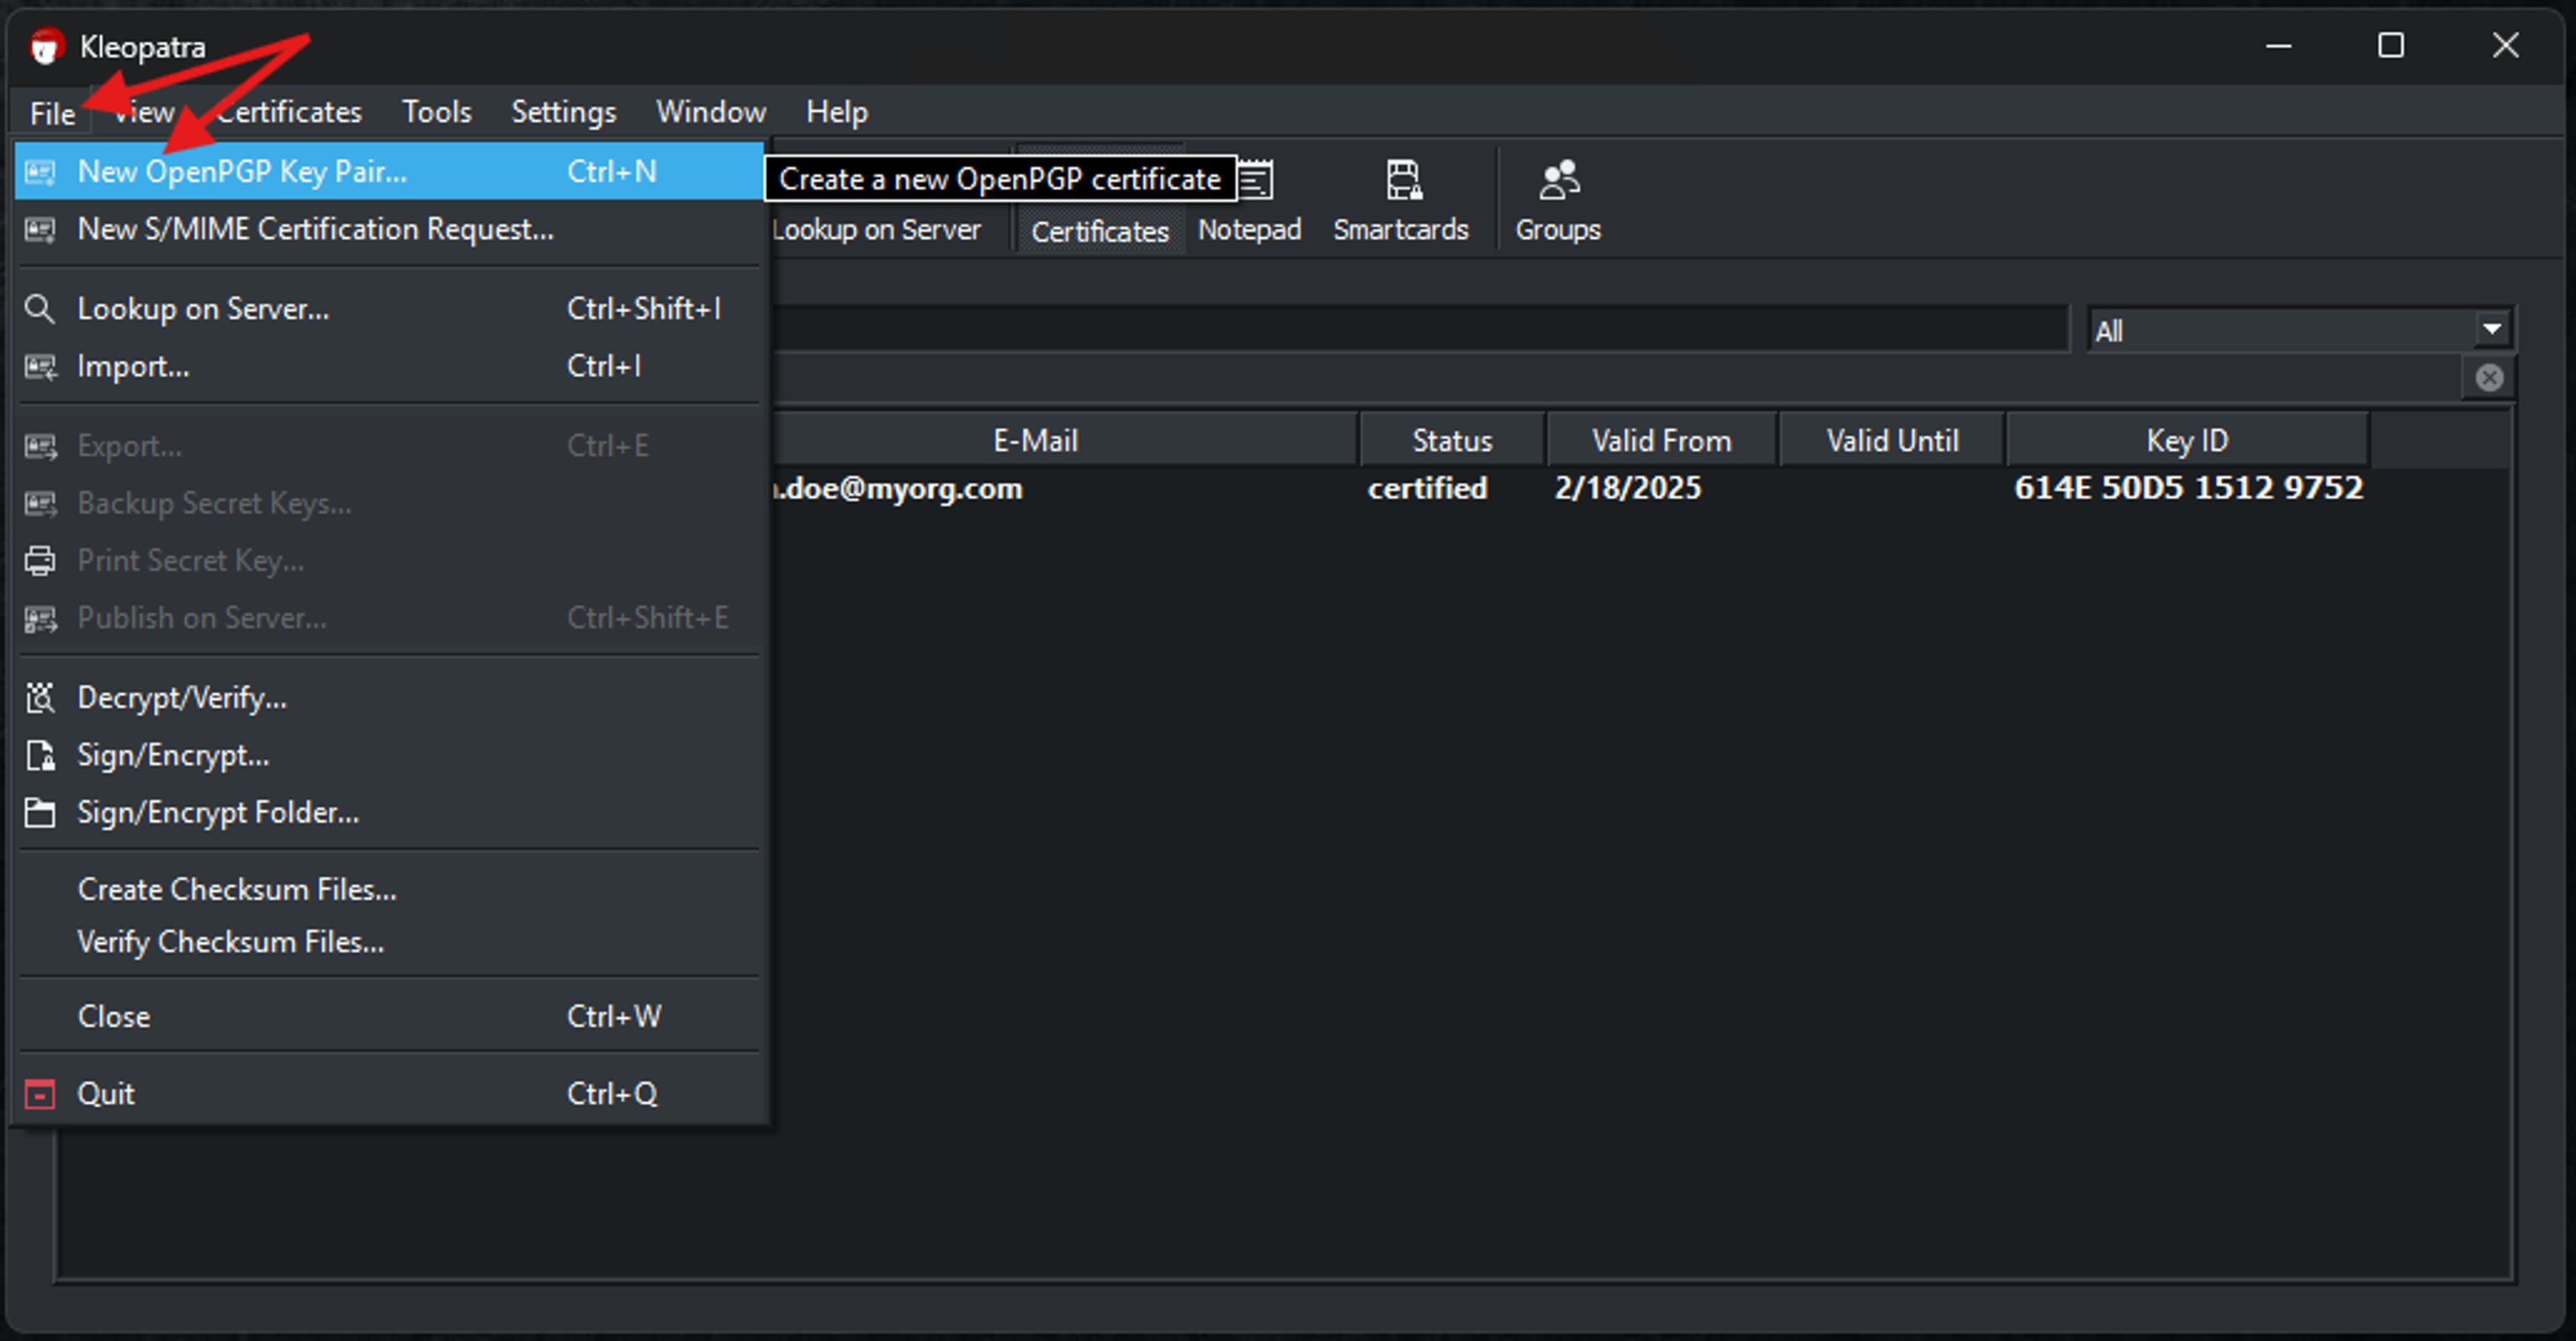
Task: Open the Help menu
Action: coord(837,112)
